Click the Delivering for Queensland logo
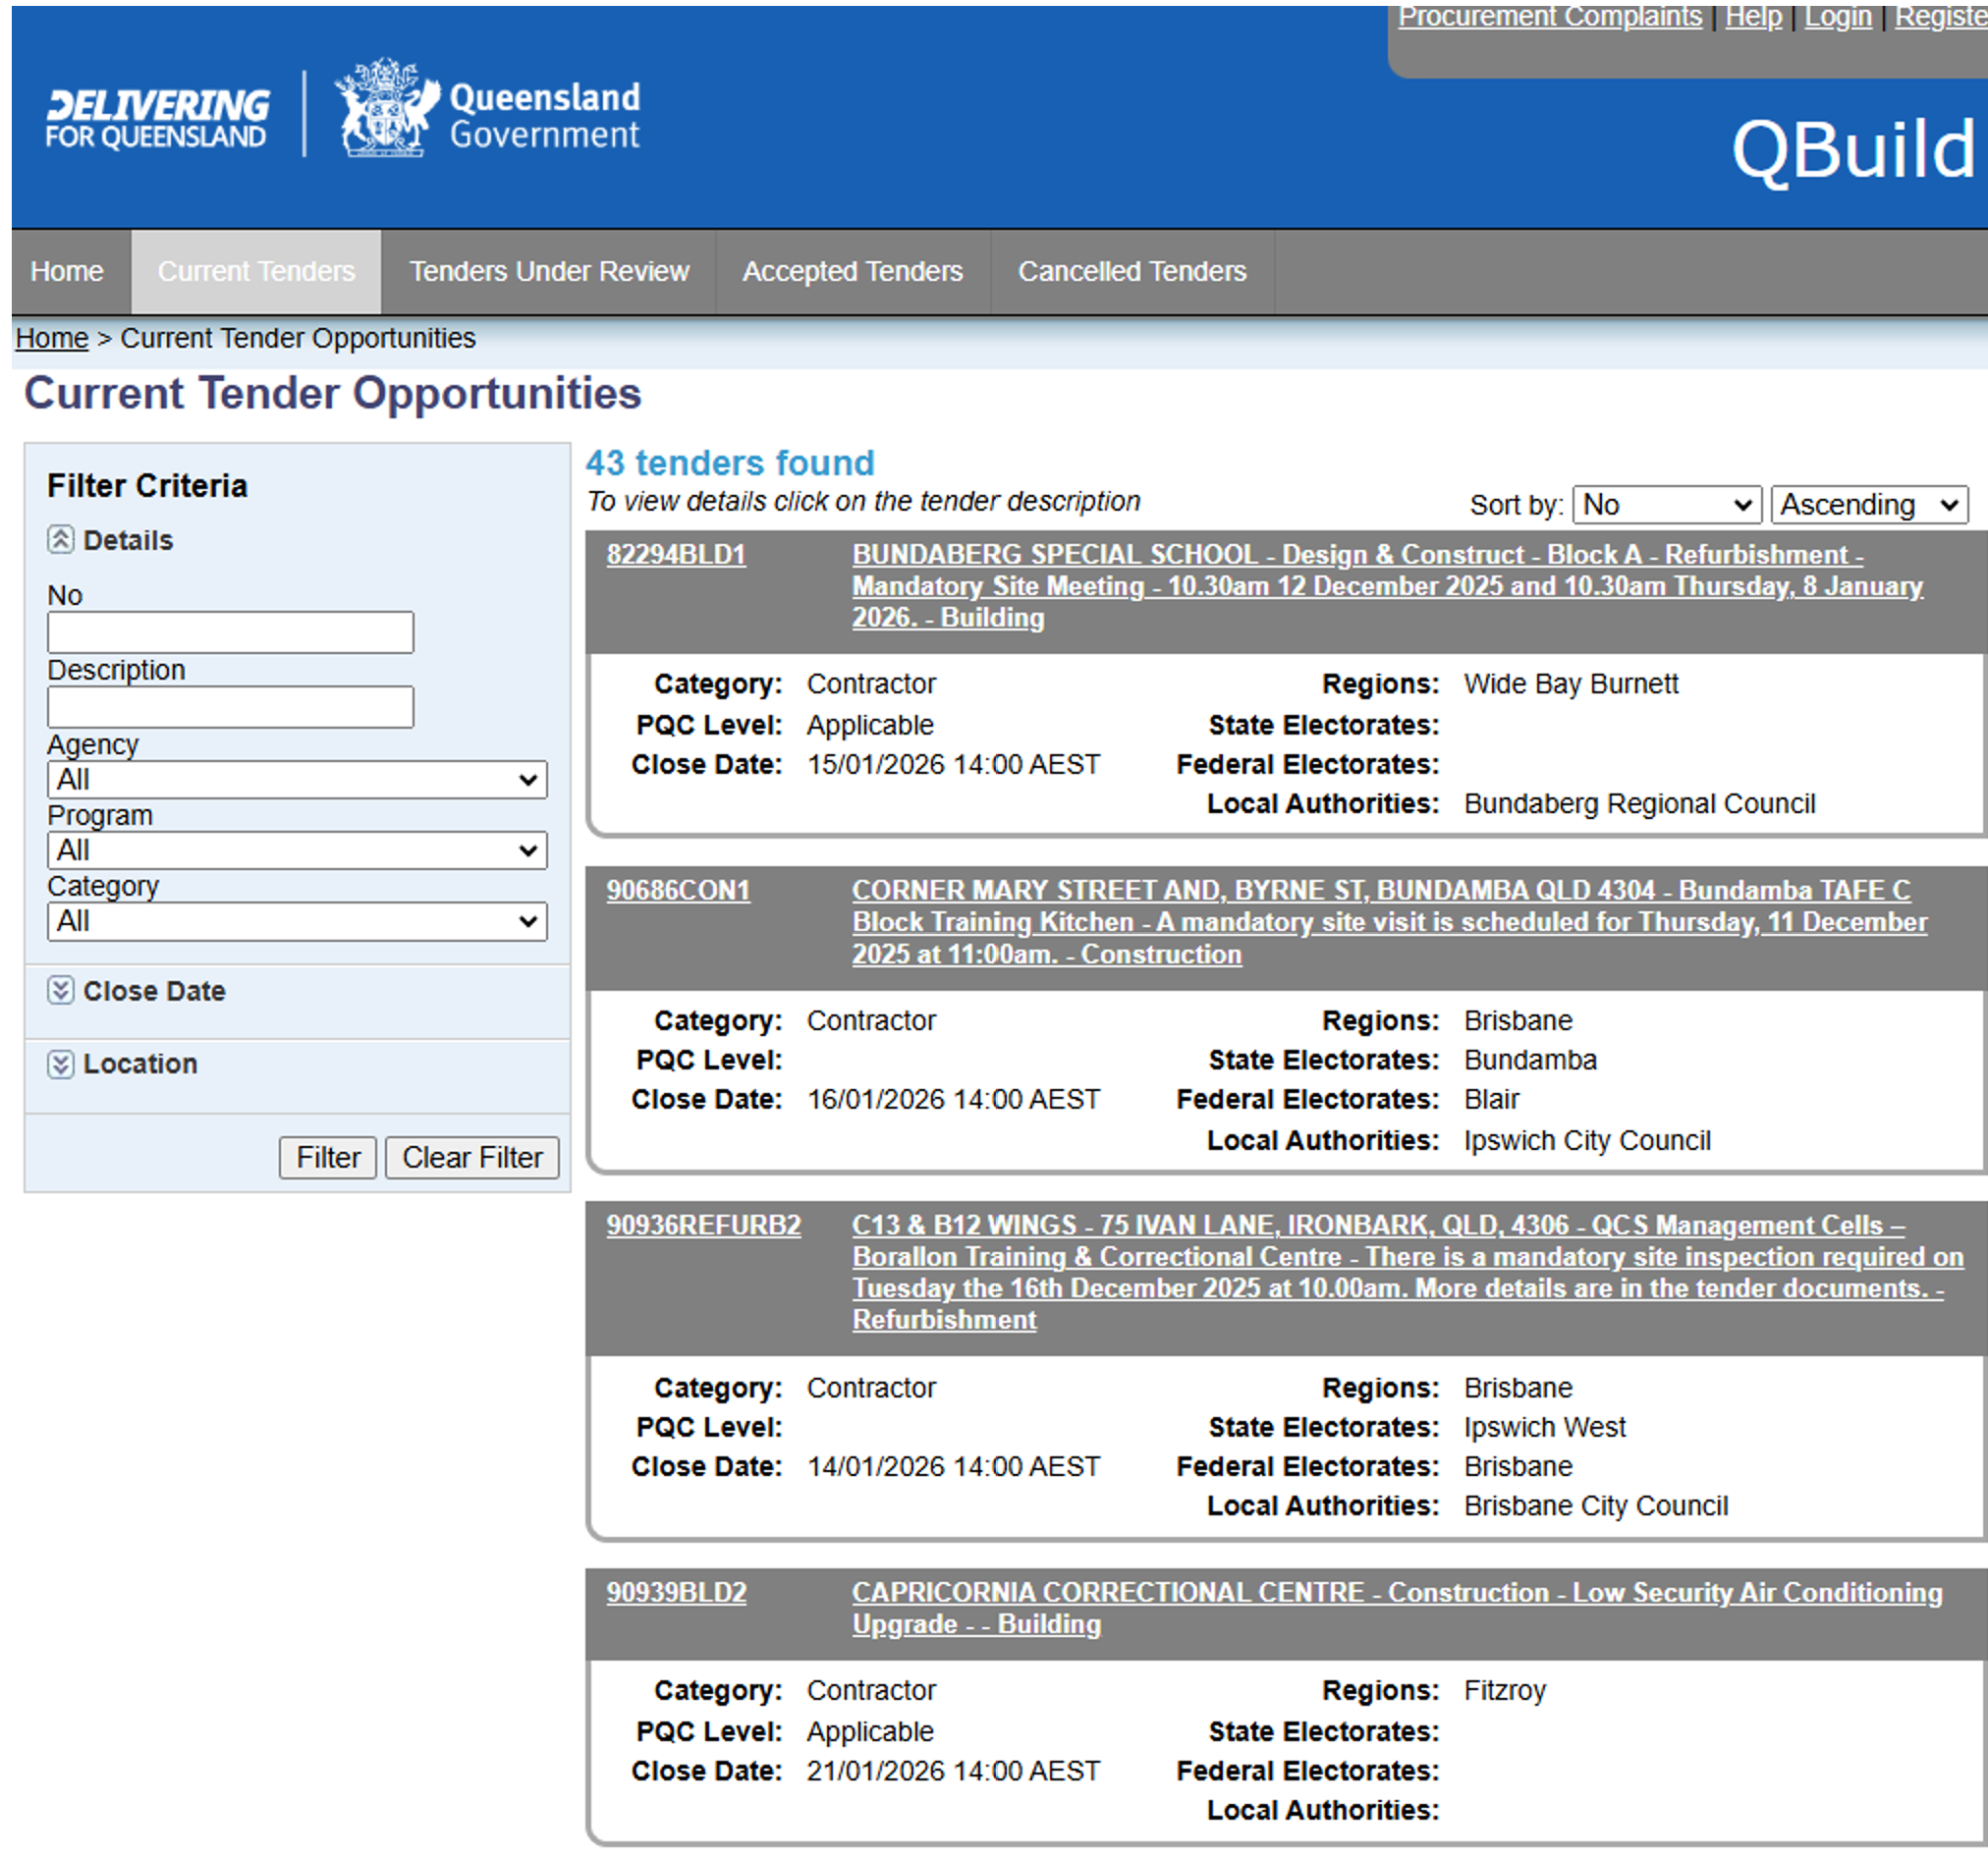This screenshot has width=1988, height=1858. click(157, 118)
